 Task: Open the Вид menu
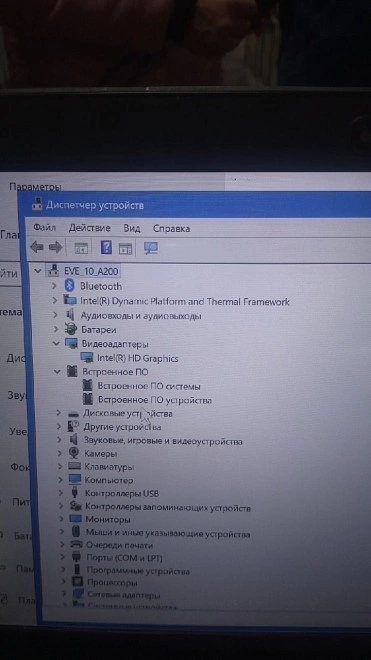(x=132, y=228)
